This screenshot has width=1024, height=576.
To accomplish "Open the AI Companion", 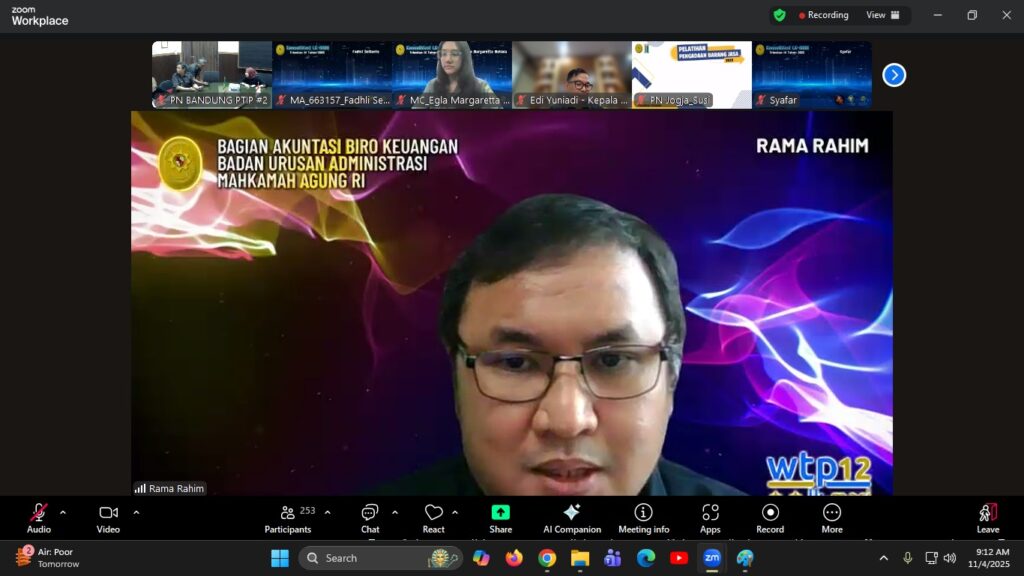I will 572,513.
